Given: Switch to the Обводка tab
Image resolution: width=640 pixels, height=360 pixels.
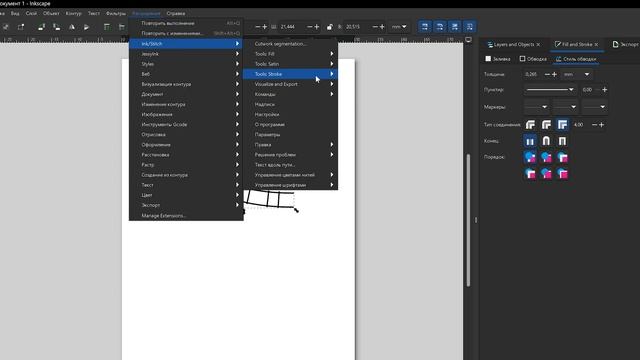Looking at the screenshot, I should 533,59.
